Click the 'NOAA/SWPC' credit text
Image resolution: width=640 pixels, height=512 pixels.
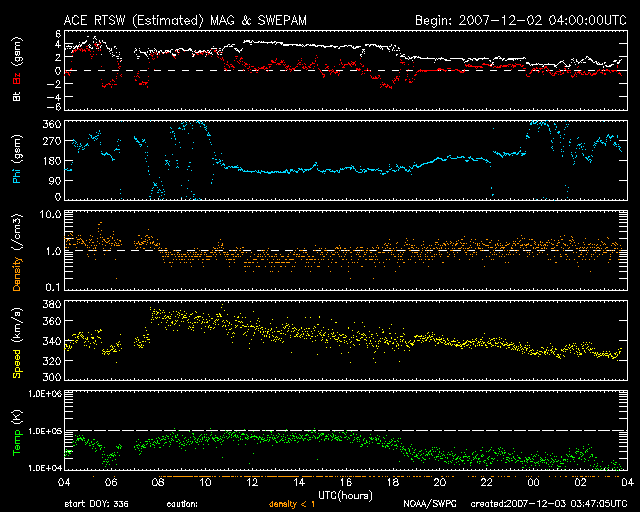pyautogui.click(x=430, y=504)
